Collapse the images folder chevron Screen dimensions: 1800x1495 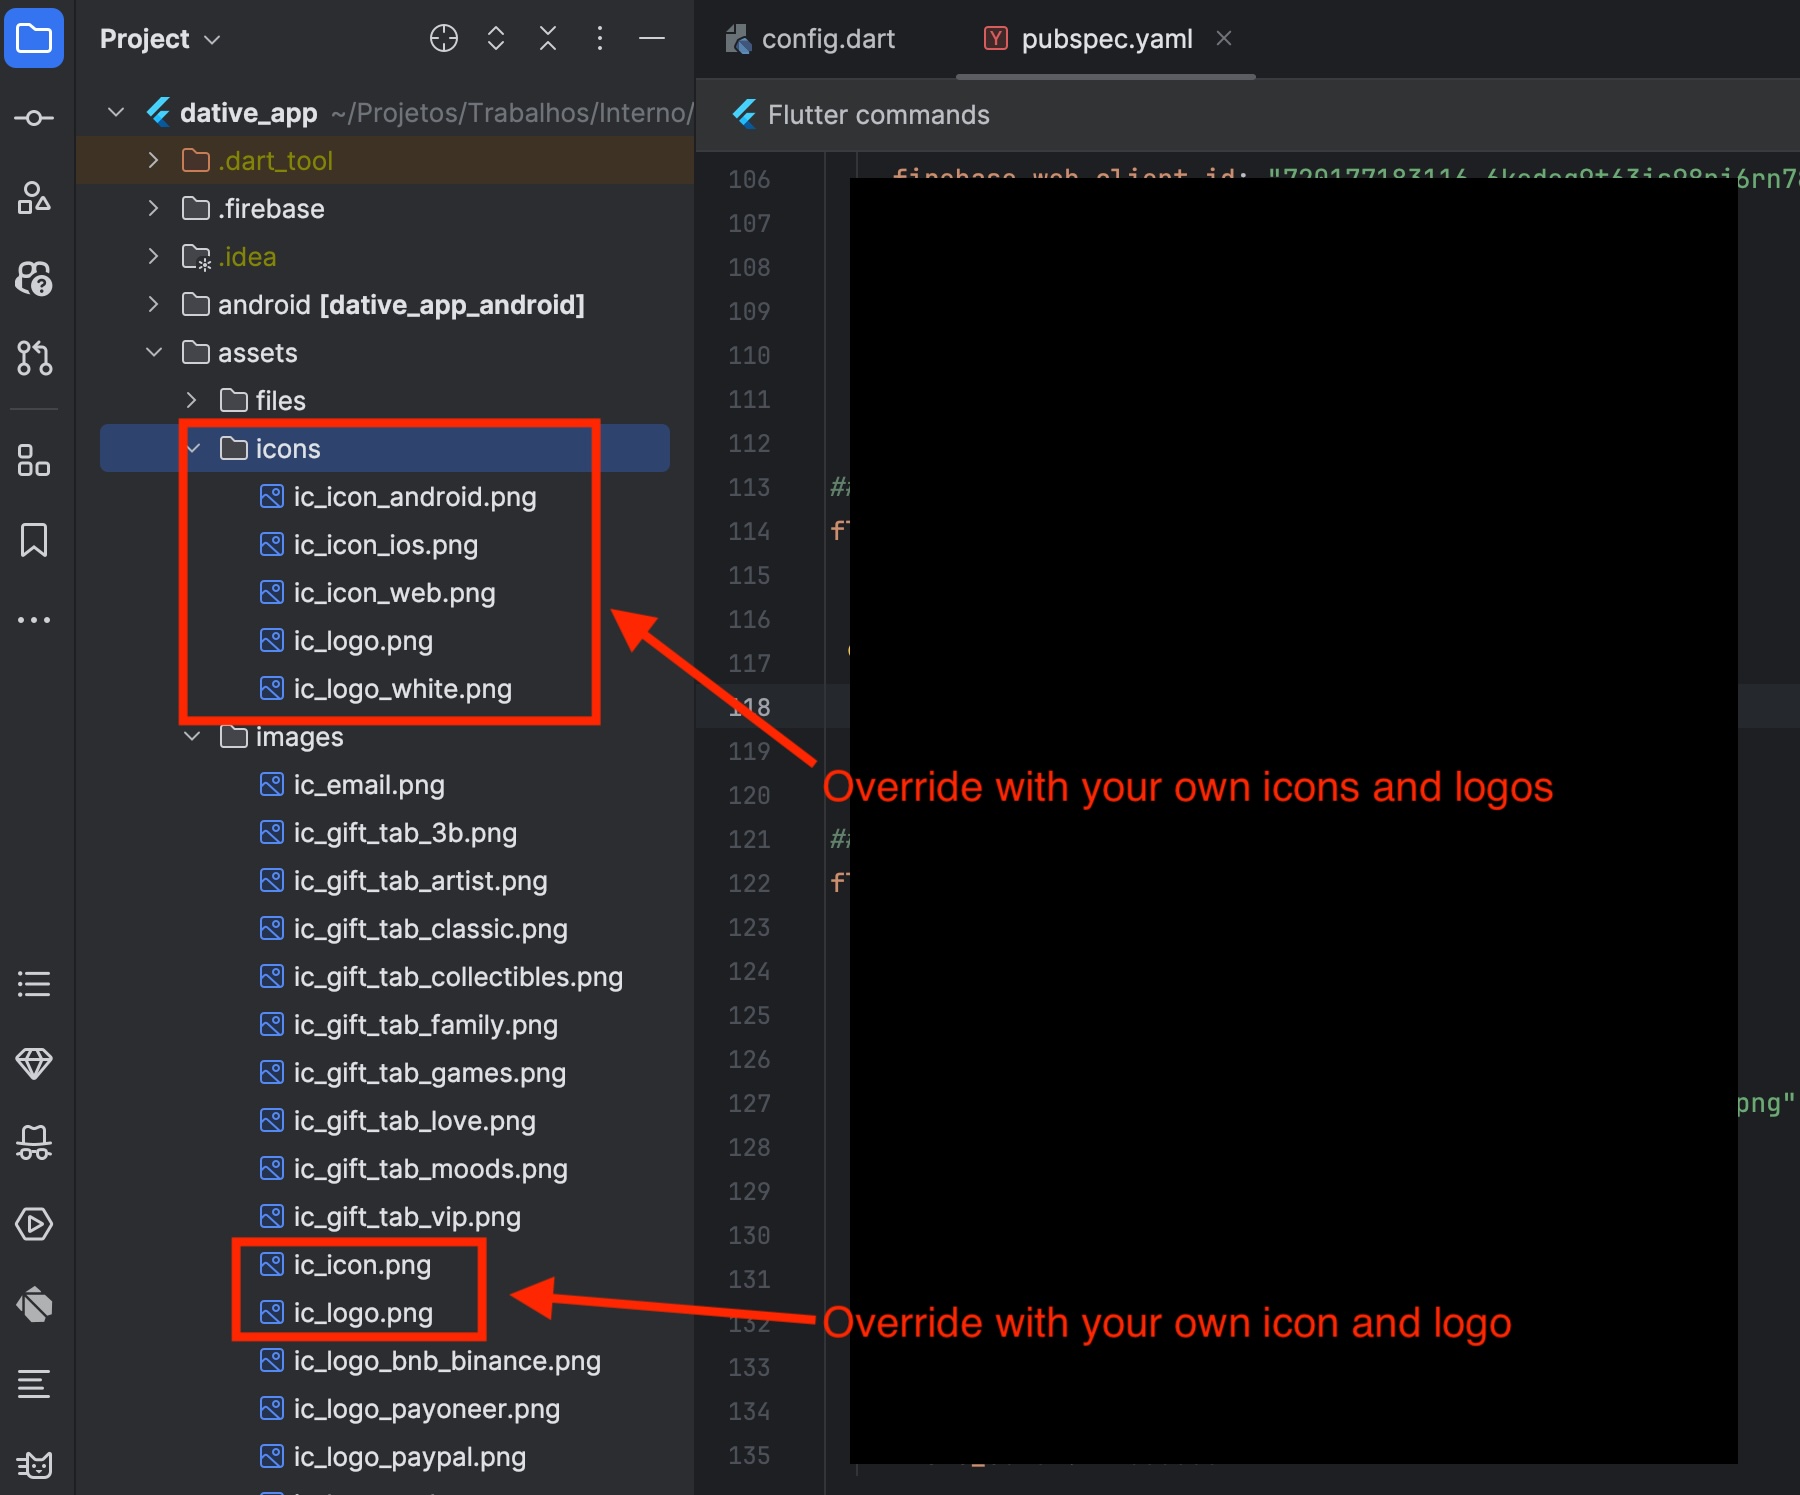(192, 737)
